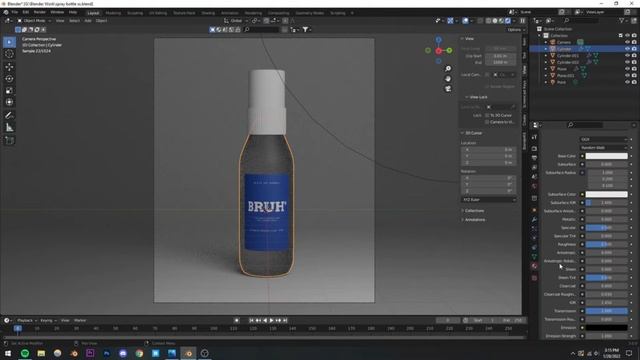Open the viewport Options button
Image resolution: width=640 pixels, height=360 pixels.
(515, 30)
